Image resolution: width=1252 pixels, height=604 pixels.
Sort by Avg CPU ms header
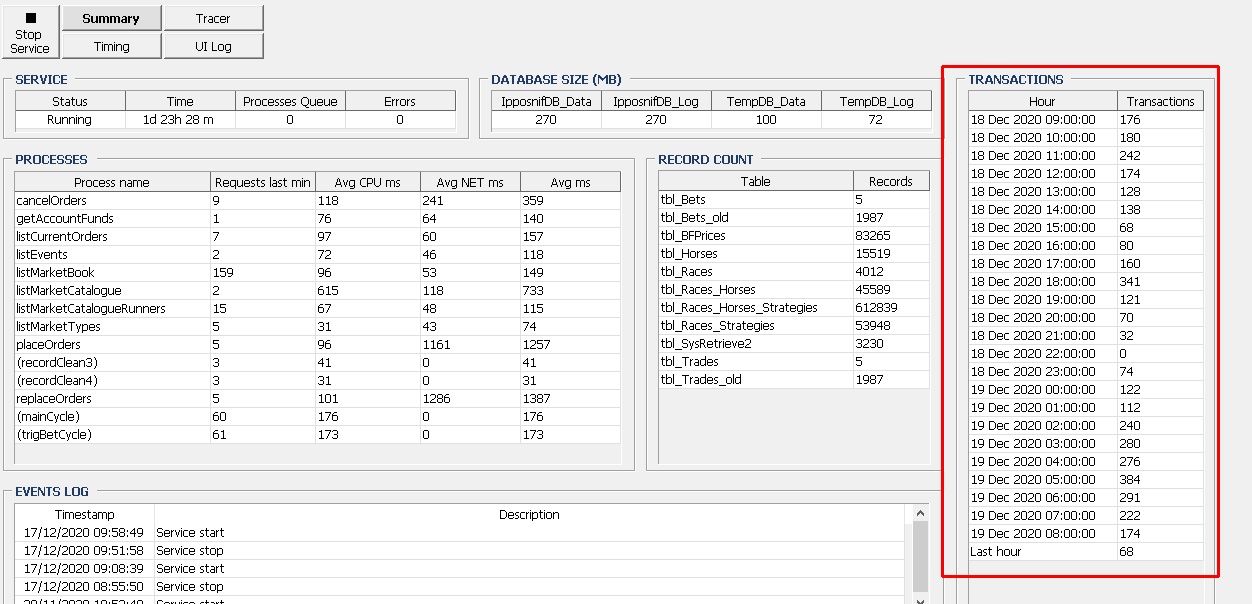click(x=366, y=182)
